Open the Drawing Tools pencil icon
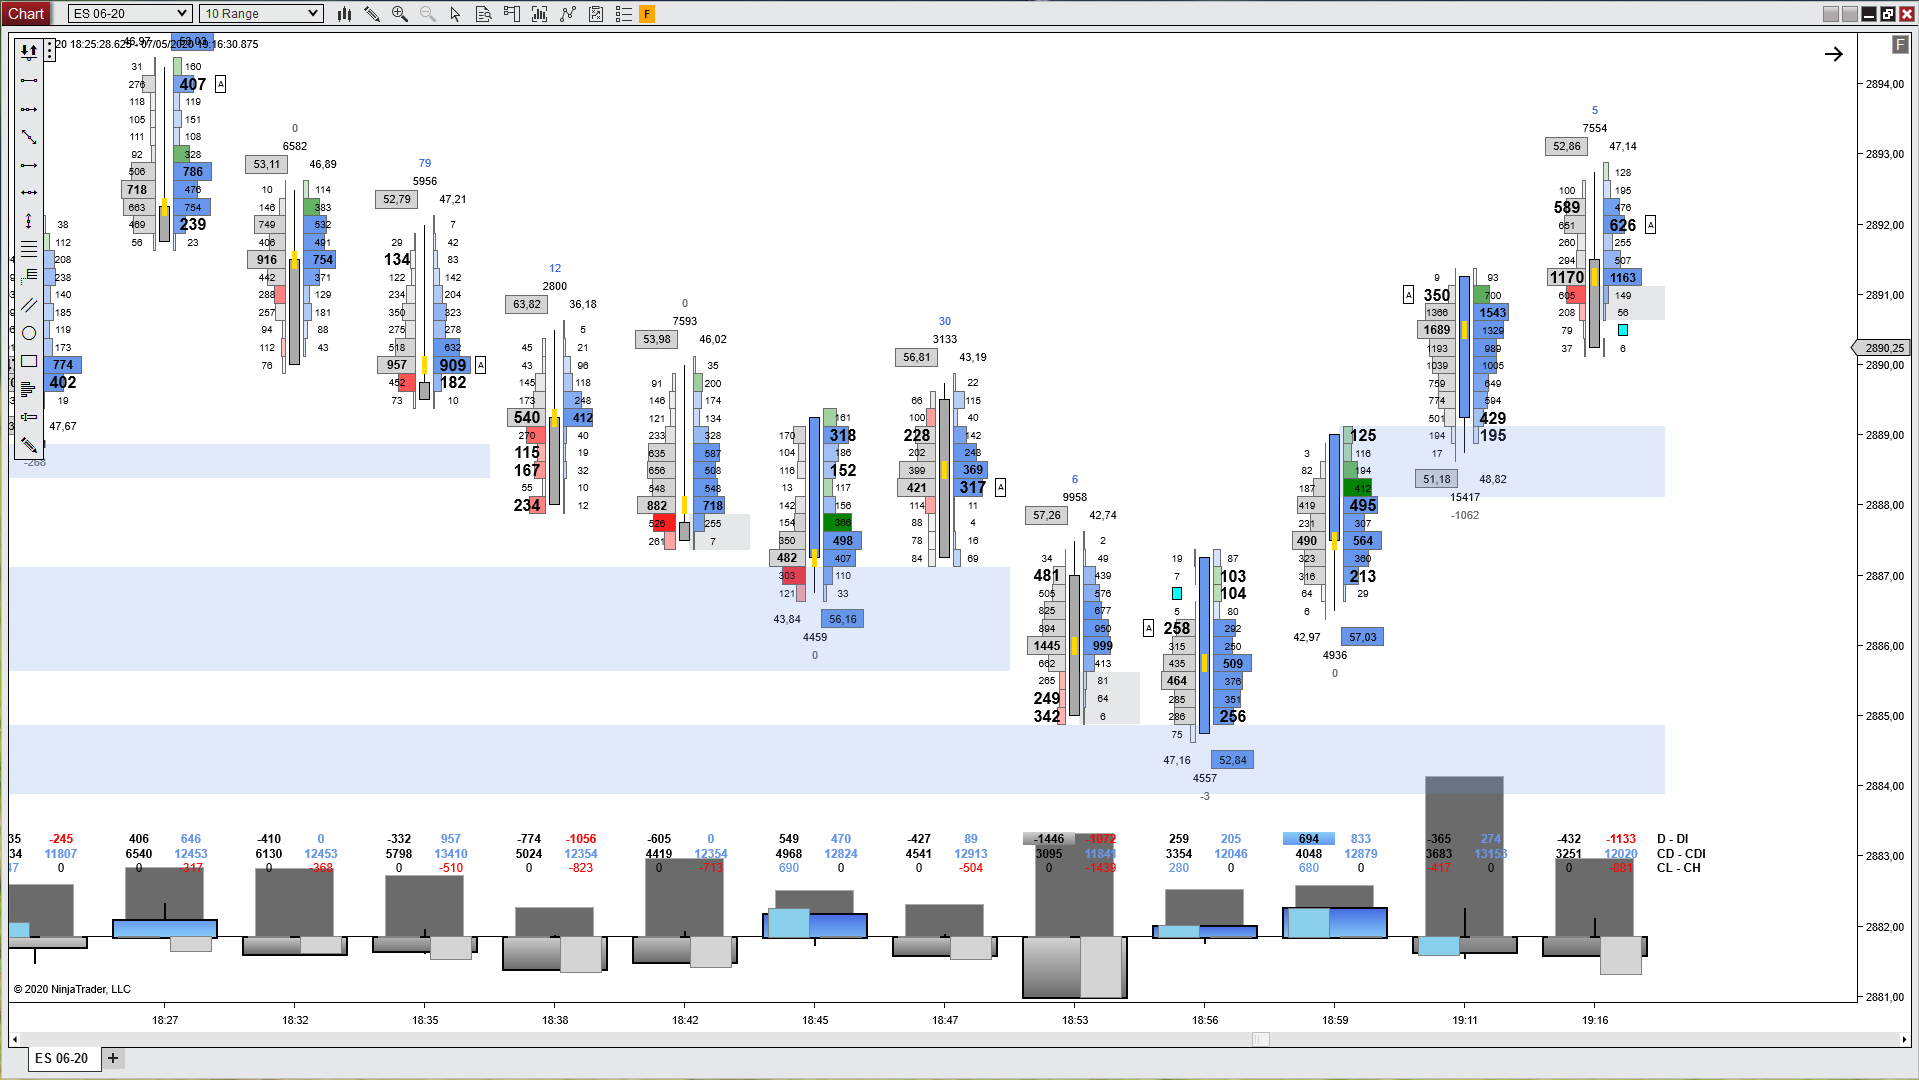This screenshot has height=1080, width=1919. [372, 14]
